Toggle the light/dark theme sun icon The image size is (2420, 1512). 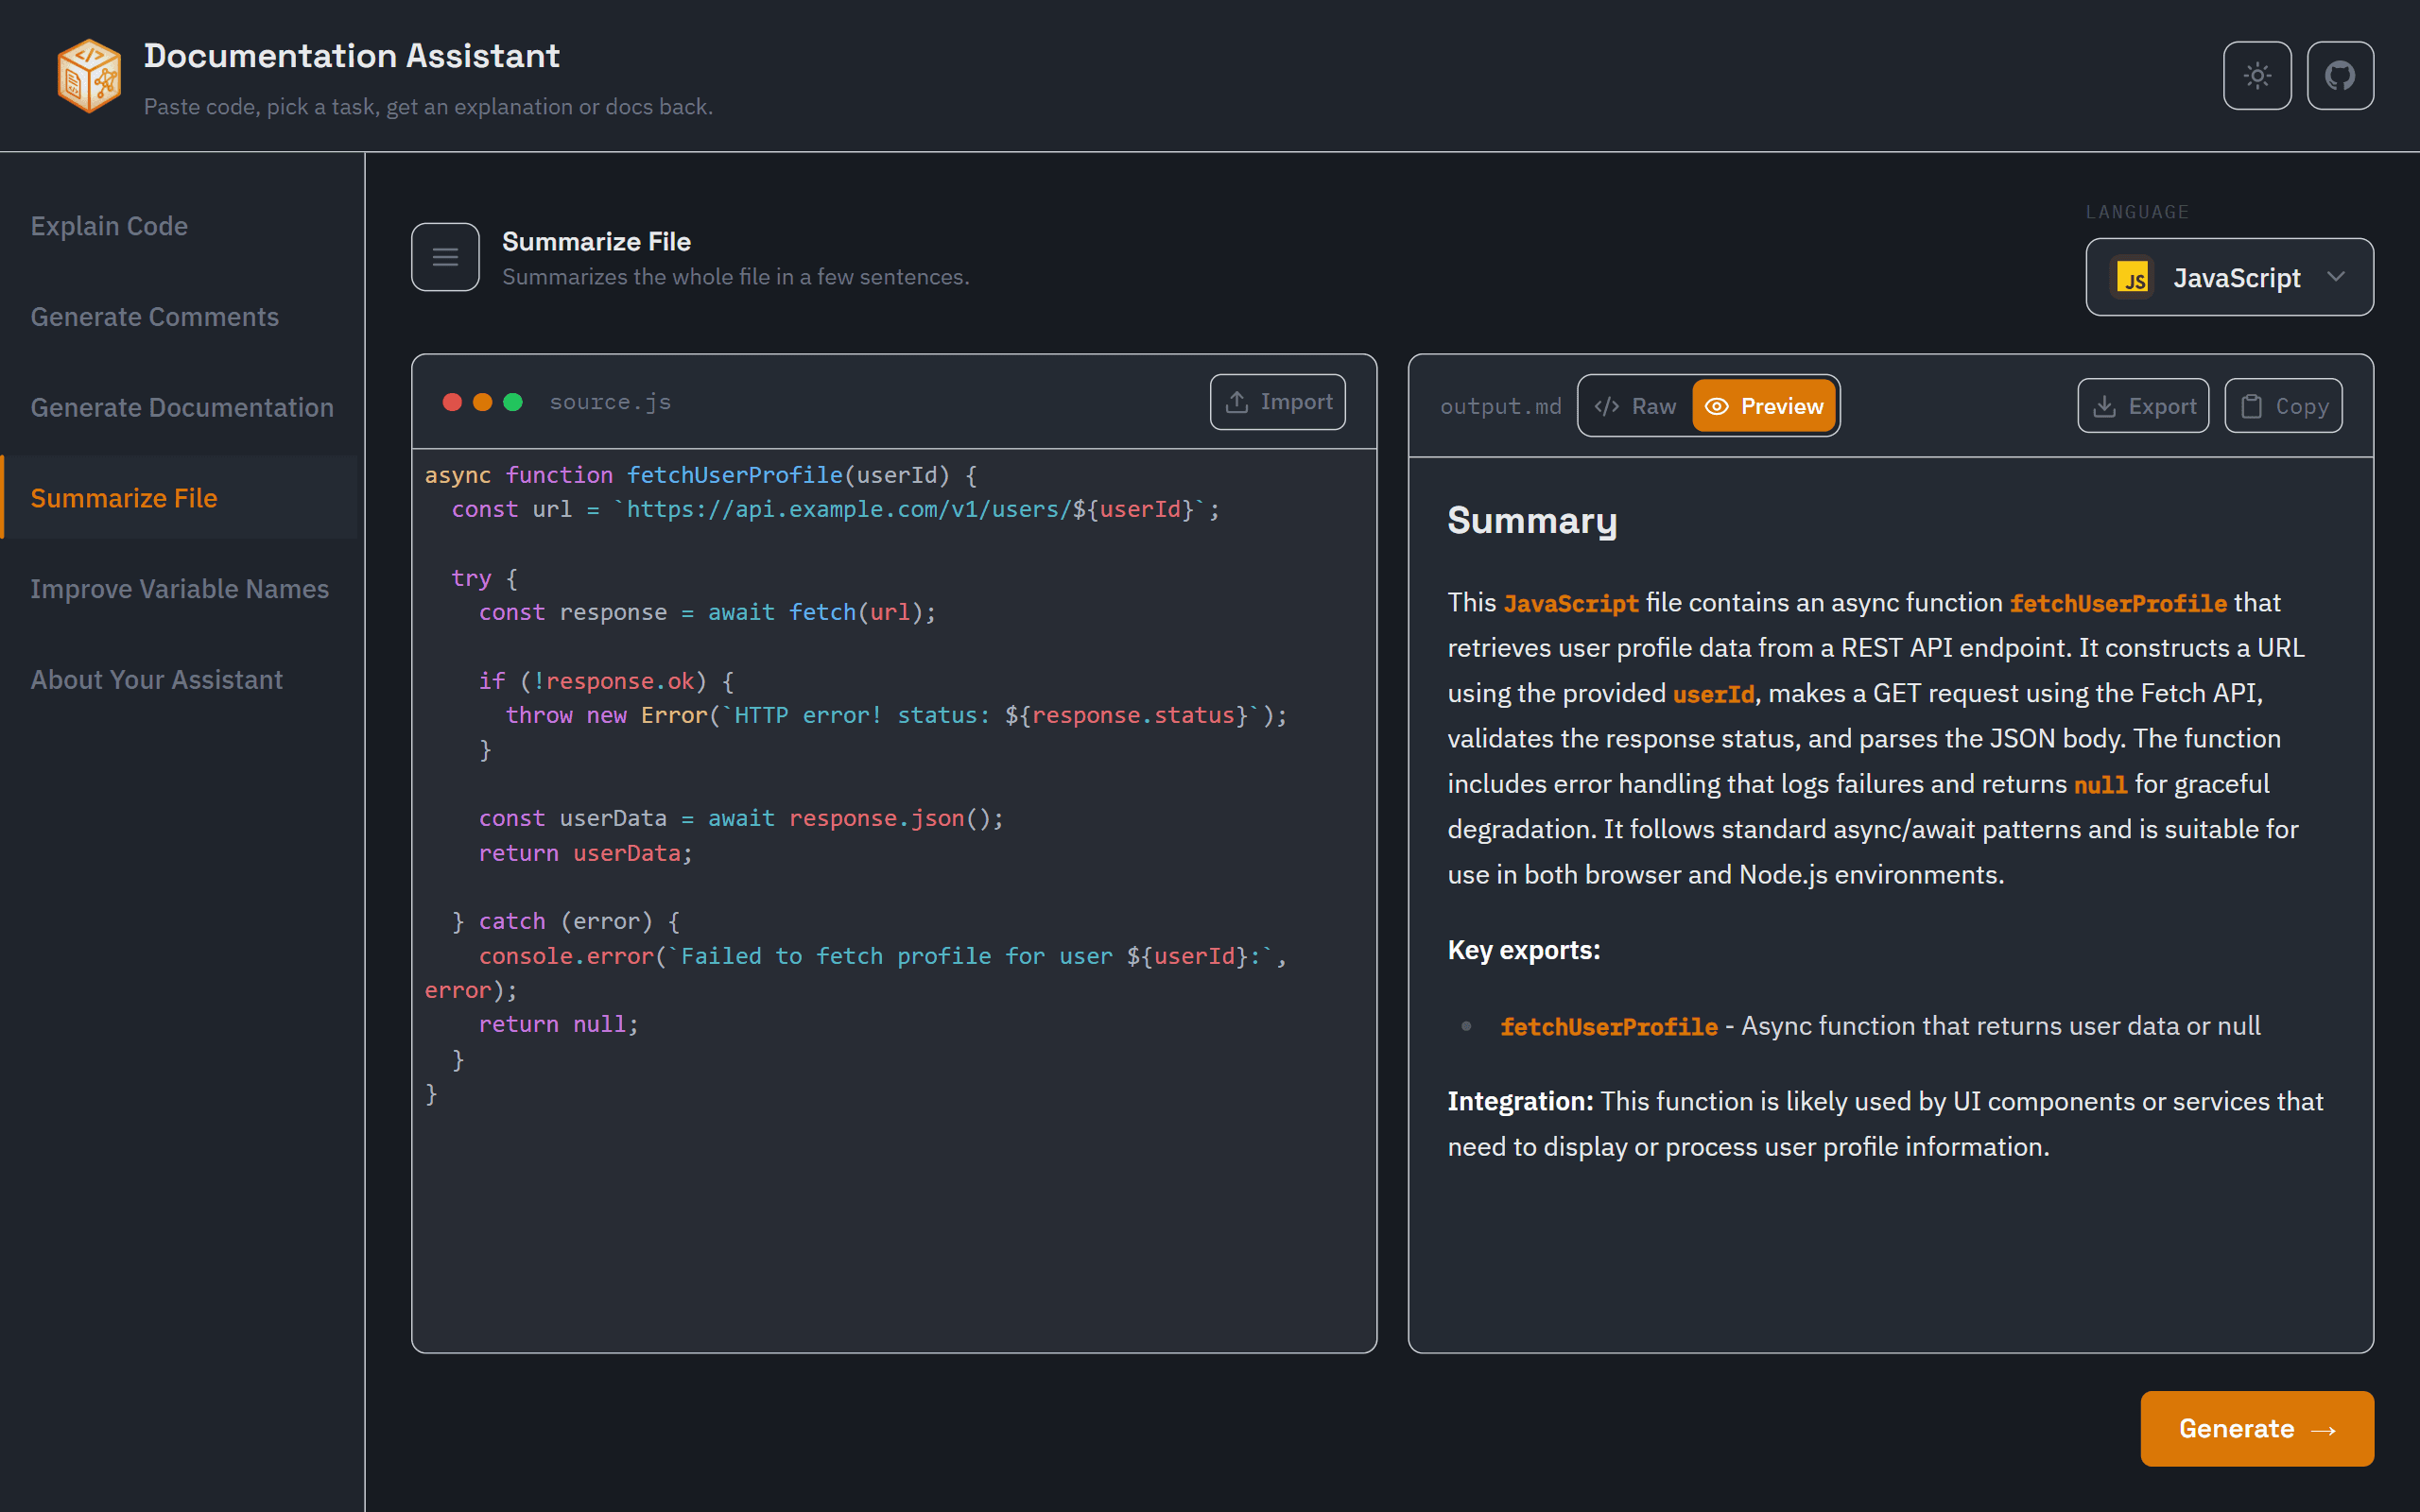pyautogui.click(x=2257, y=76)
